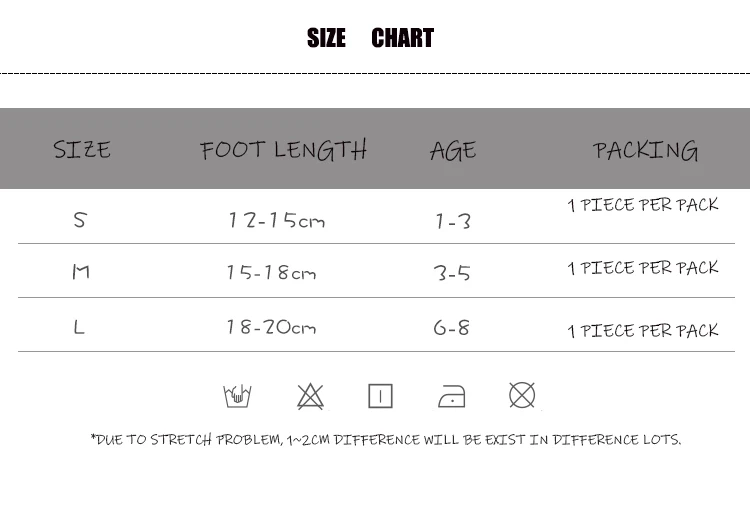
Task: Click the 18-20cm foot length value
Action: tap(271, 327)
